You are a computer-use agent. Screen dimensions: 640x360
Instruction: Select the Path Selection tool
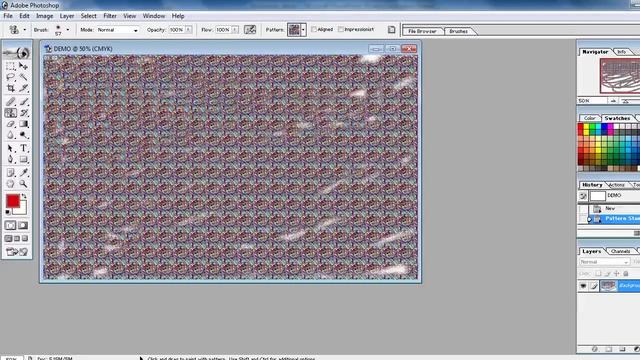[x=11, y=149]
